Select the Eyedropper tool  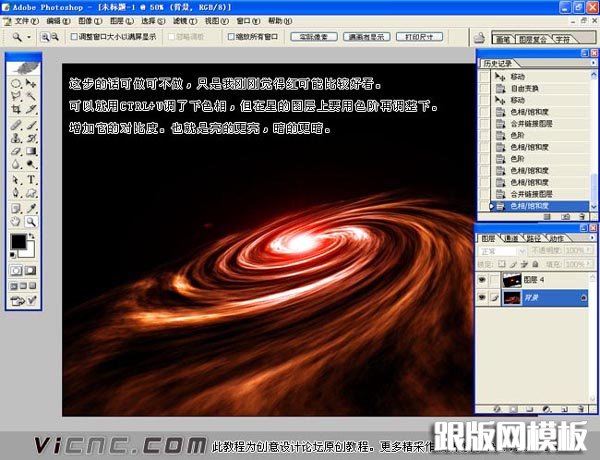coord(31,209)
